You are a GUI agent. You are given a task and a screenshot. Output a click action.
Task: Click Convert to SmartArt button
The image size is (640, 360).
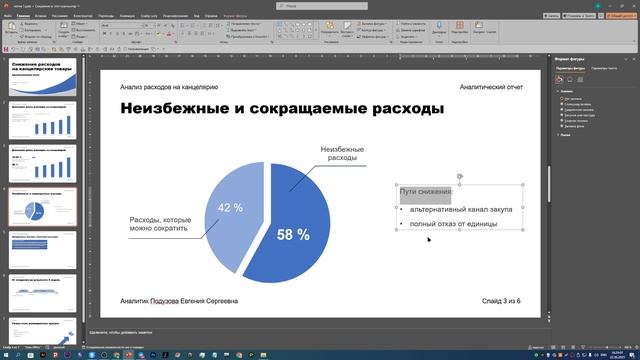248,36
